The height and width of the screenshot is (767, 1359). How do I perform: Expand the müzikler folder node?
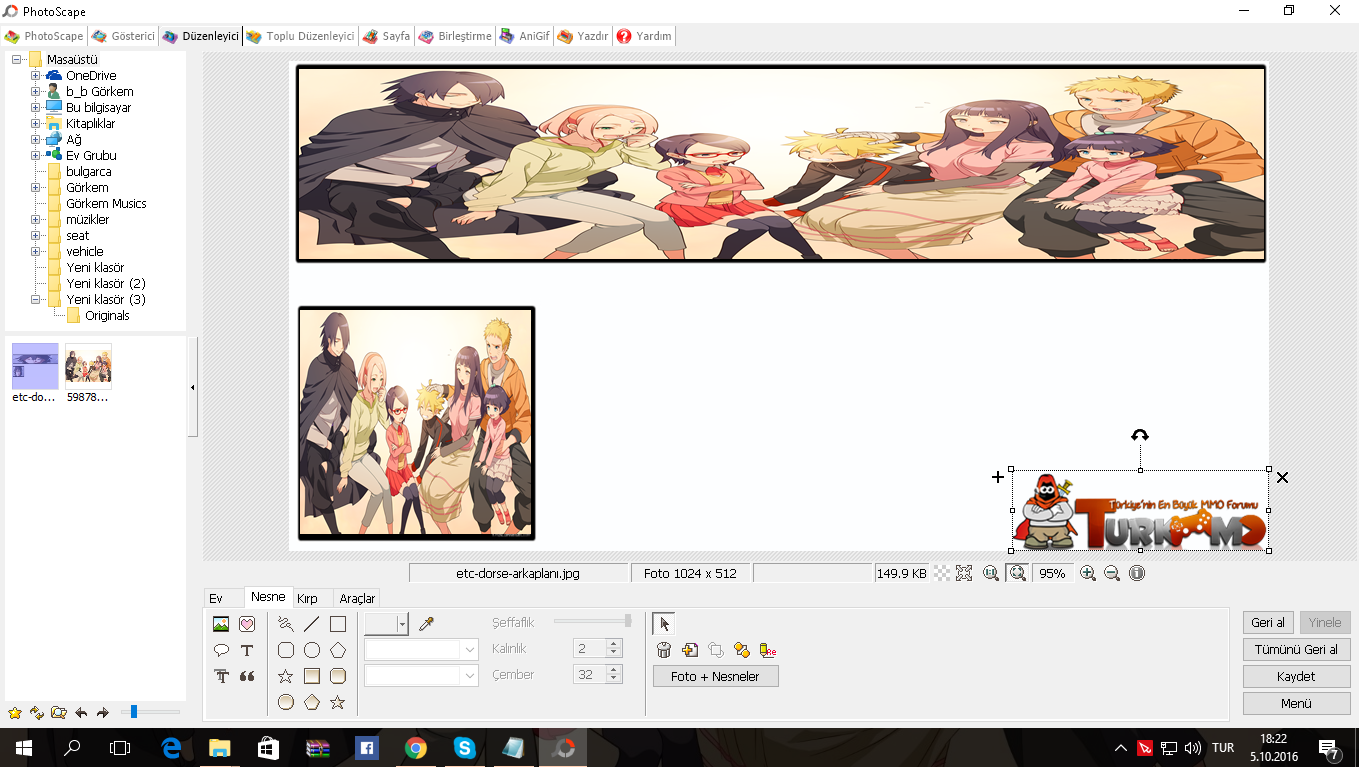point(35,220)
